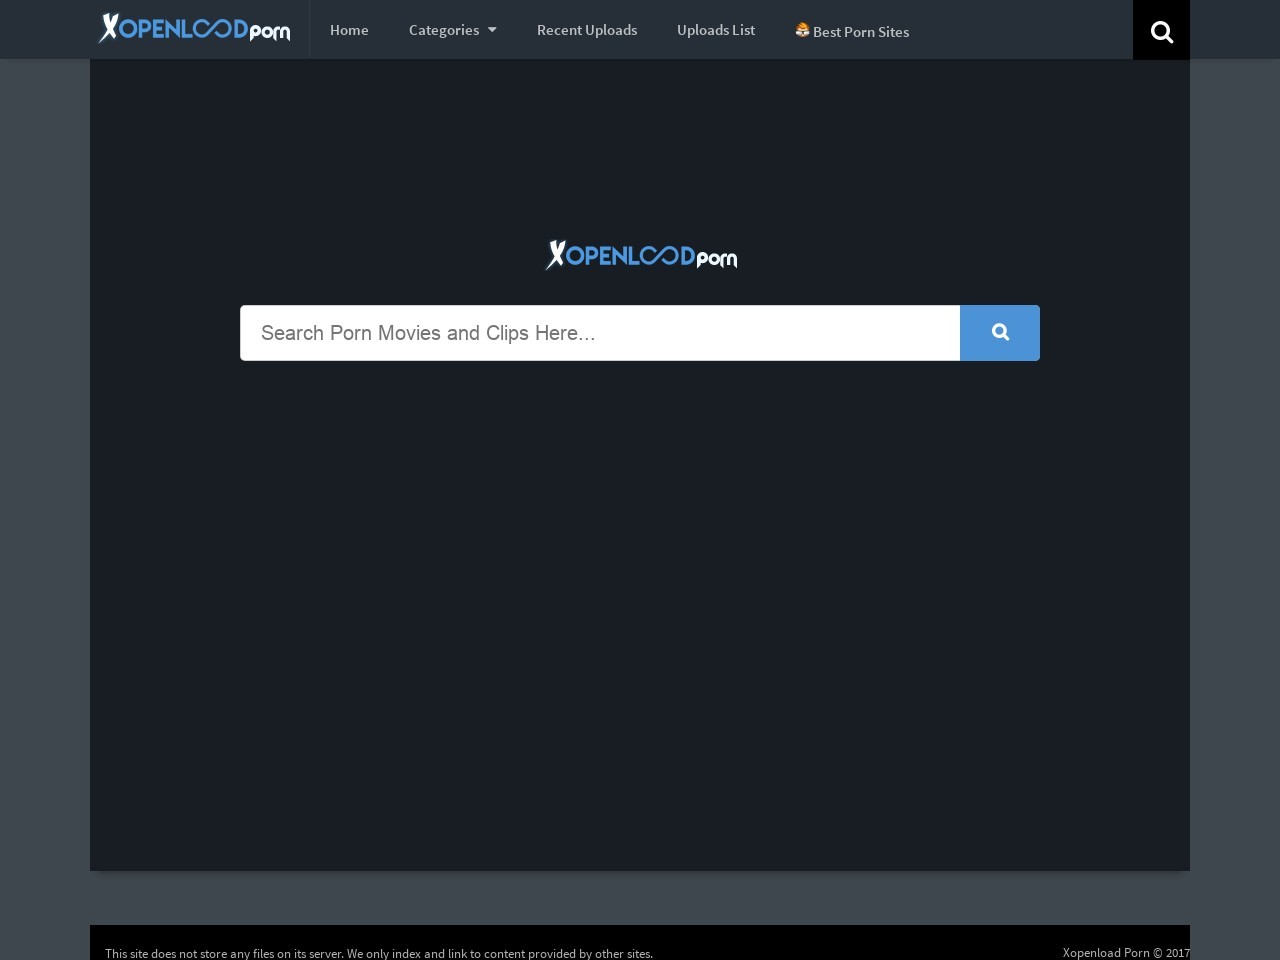Click the X figure in the centered logo
This screenshot has width=1280, height=960.
(x=556, y=255)
